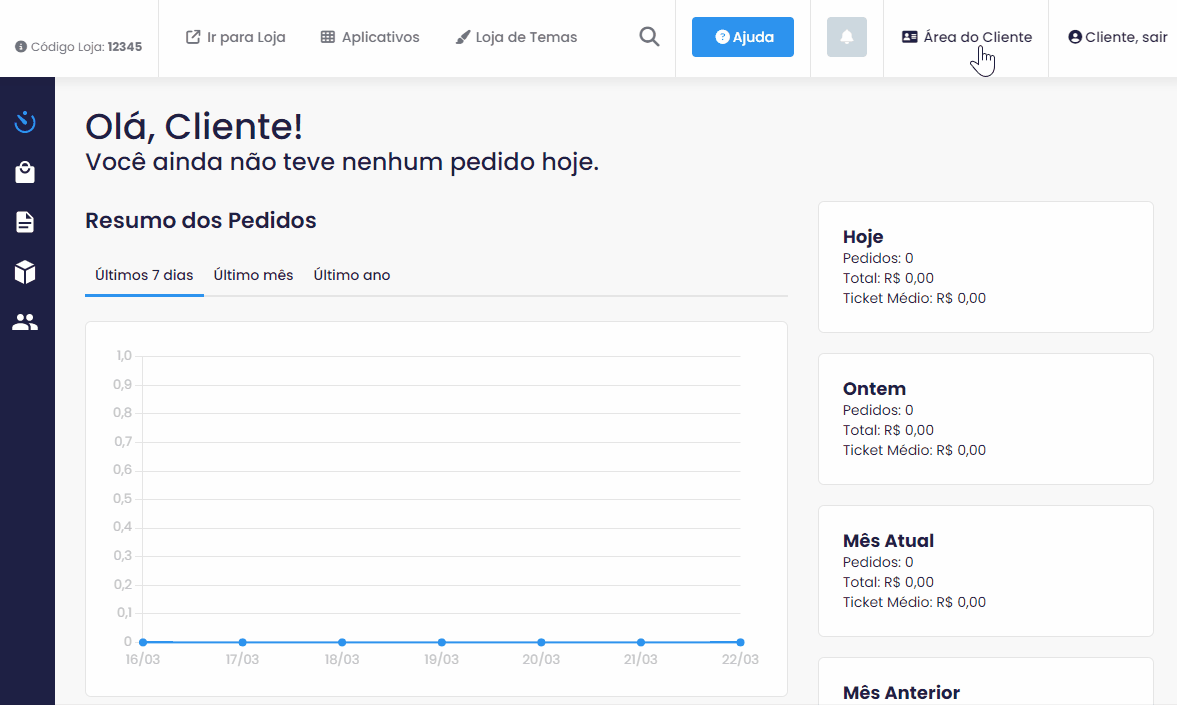This screenshot has width=1177, height=705.
Task: Open the notifications bell
Action: [x=847, y=37]
